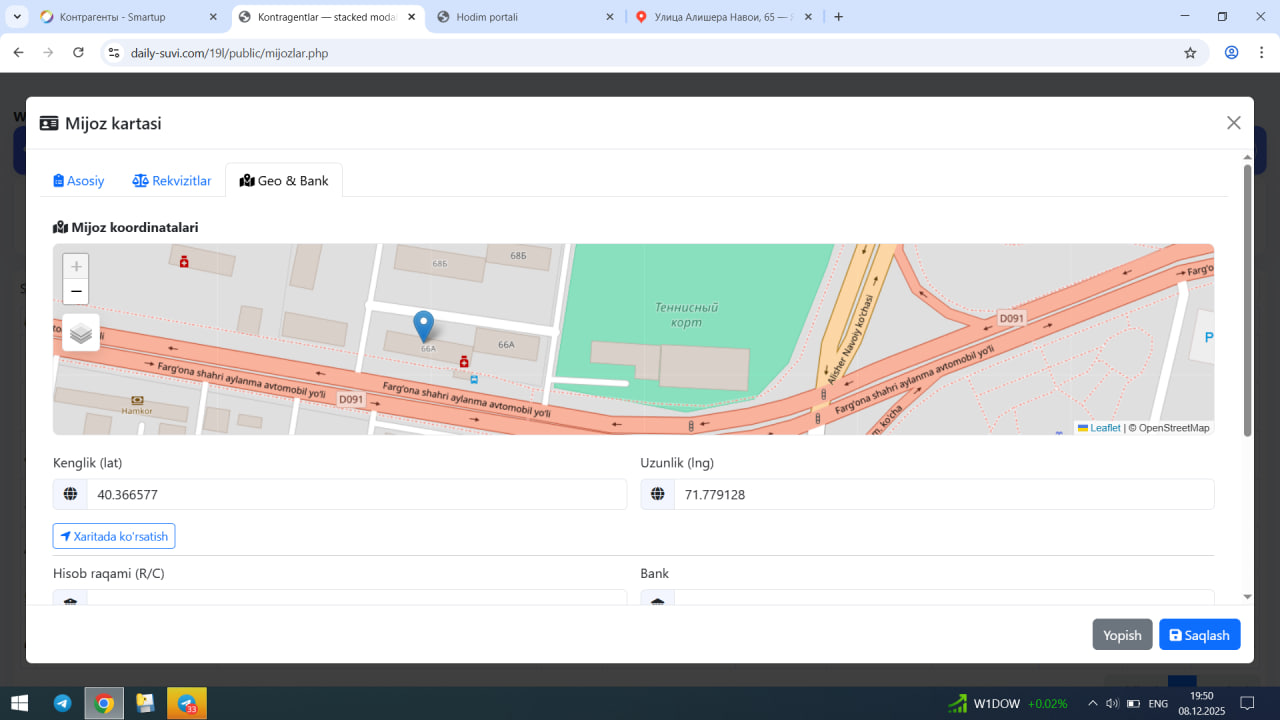Open the map layers control

coord(81,333)
